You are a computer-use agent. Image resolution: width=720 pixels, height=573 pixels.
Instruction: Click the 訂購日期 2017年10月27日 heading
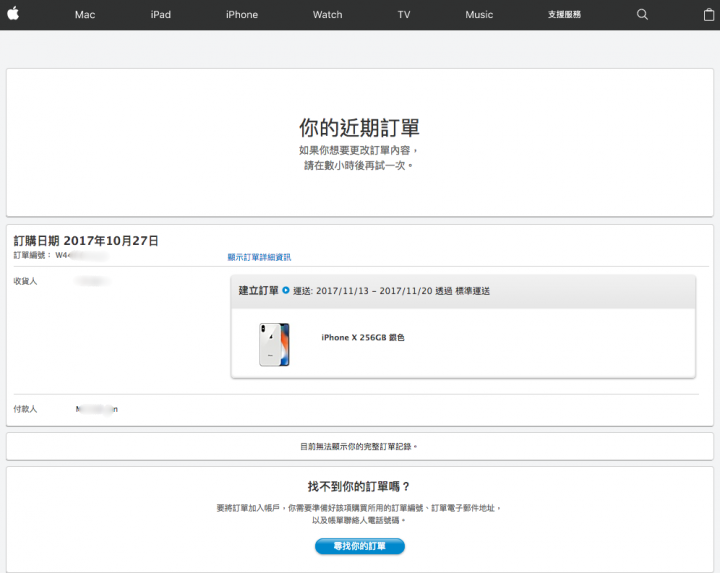click(86, 241)
